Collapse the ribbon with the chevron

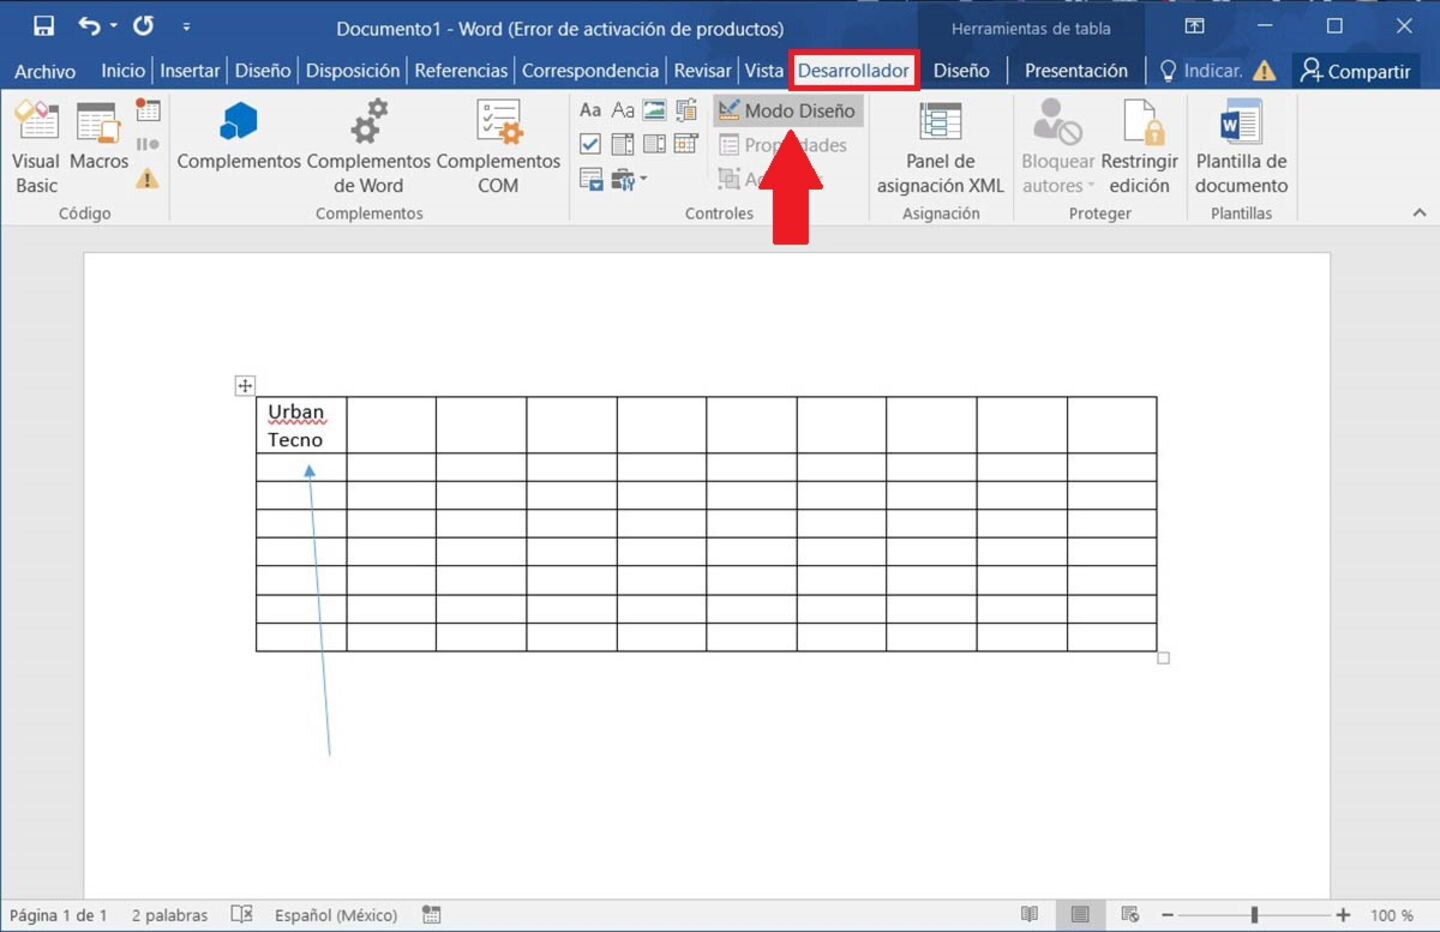point(1419,212)
